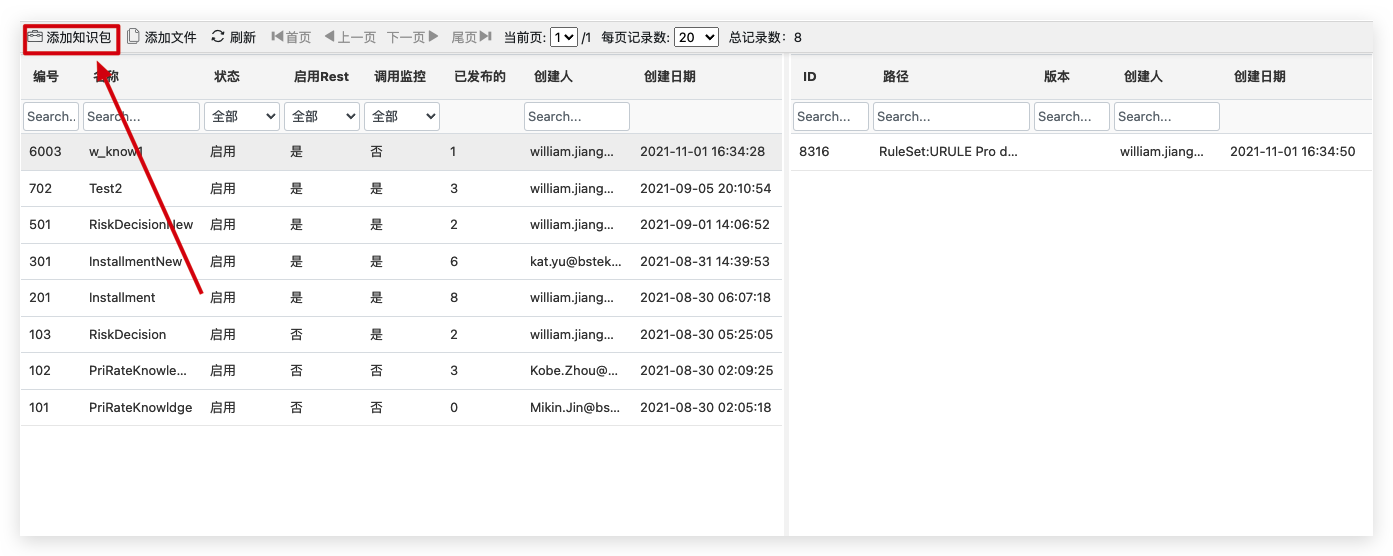The image size is (1393, 556).
Task: Click the 路径 search field
Action: (x=951, y=117)
